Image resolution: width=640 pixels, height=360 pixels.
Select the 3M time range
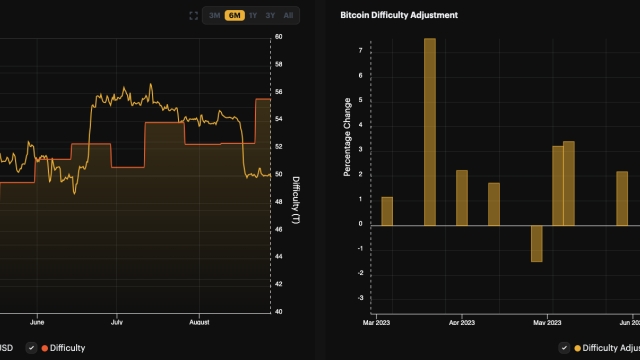(214, 16)
